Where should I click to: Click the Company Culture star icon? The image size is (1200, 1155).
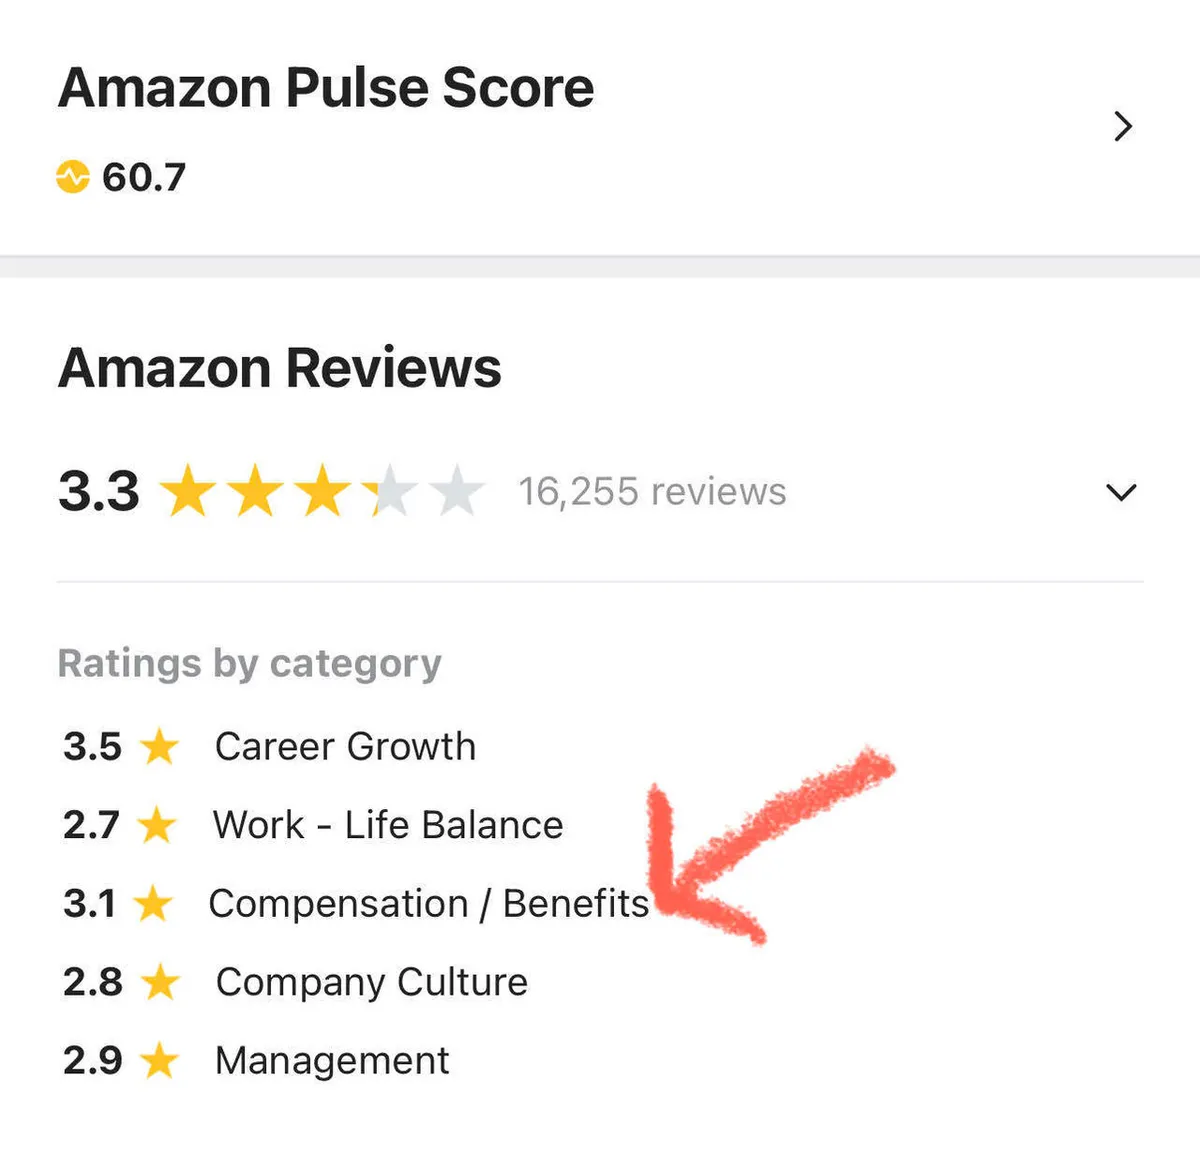tap(160, 983)
